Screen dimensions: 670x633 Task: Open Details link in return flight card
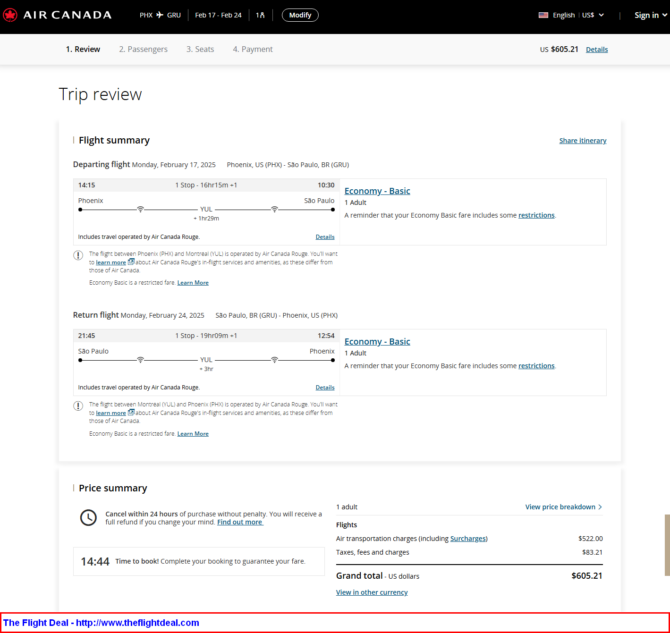pyautogui.click(x=325, y=387)
